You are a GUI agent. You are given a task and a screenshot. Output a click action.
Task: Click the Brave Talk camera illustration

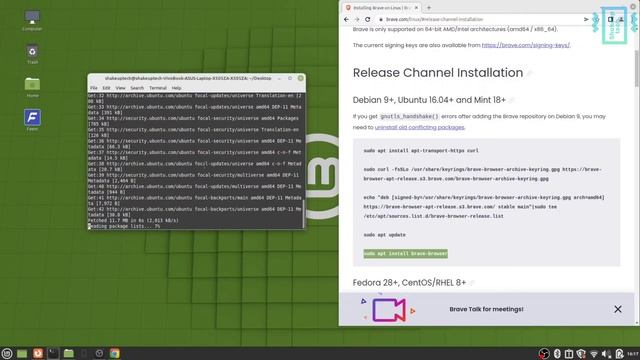tap(388, 310)
